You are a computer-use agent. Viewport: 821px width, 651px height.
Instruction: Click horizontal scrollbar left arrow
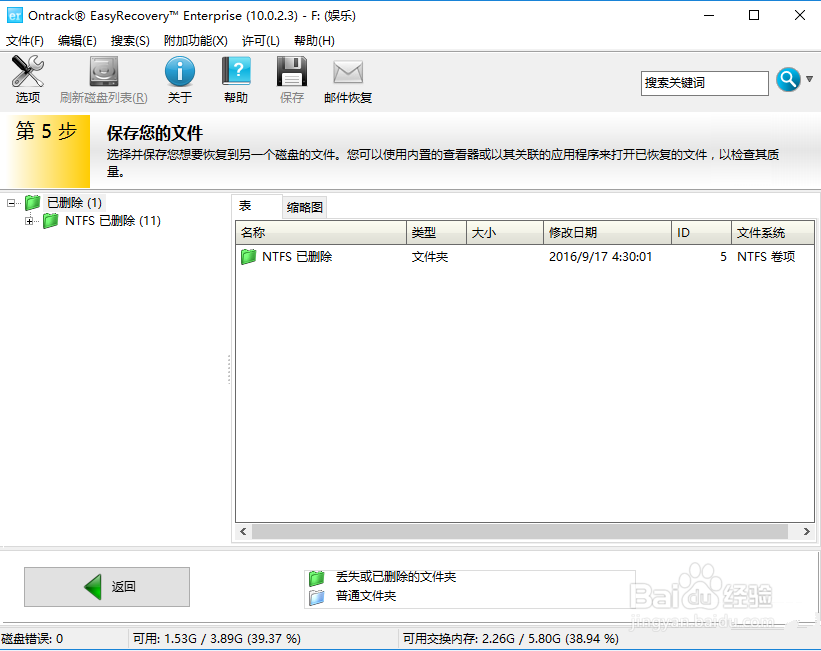tap(243, 532)
